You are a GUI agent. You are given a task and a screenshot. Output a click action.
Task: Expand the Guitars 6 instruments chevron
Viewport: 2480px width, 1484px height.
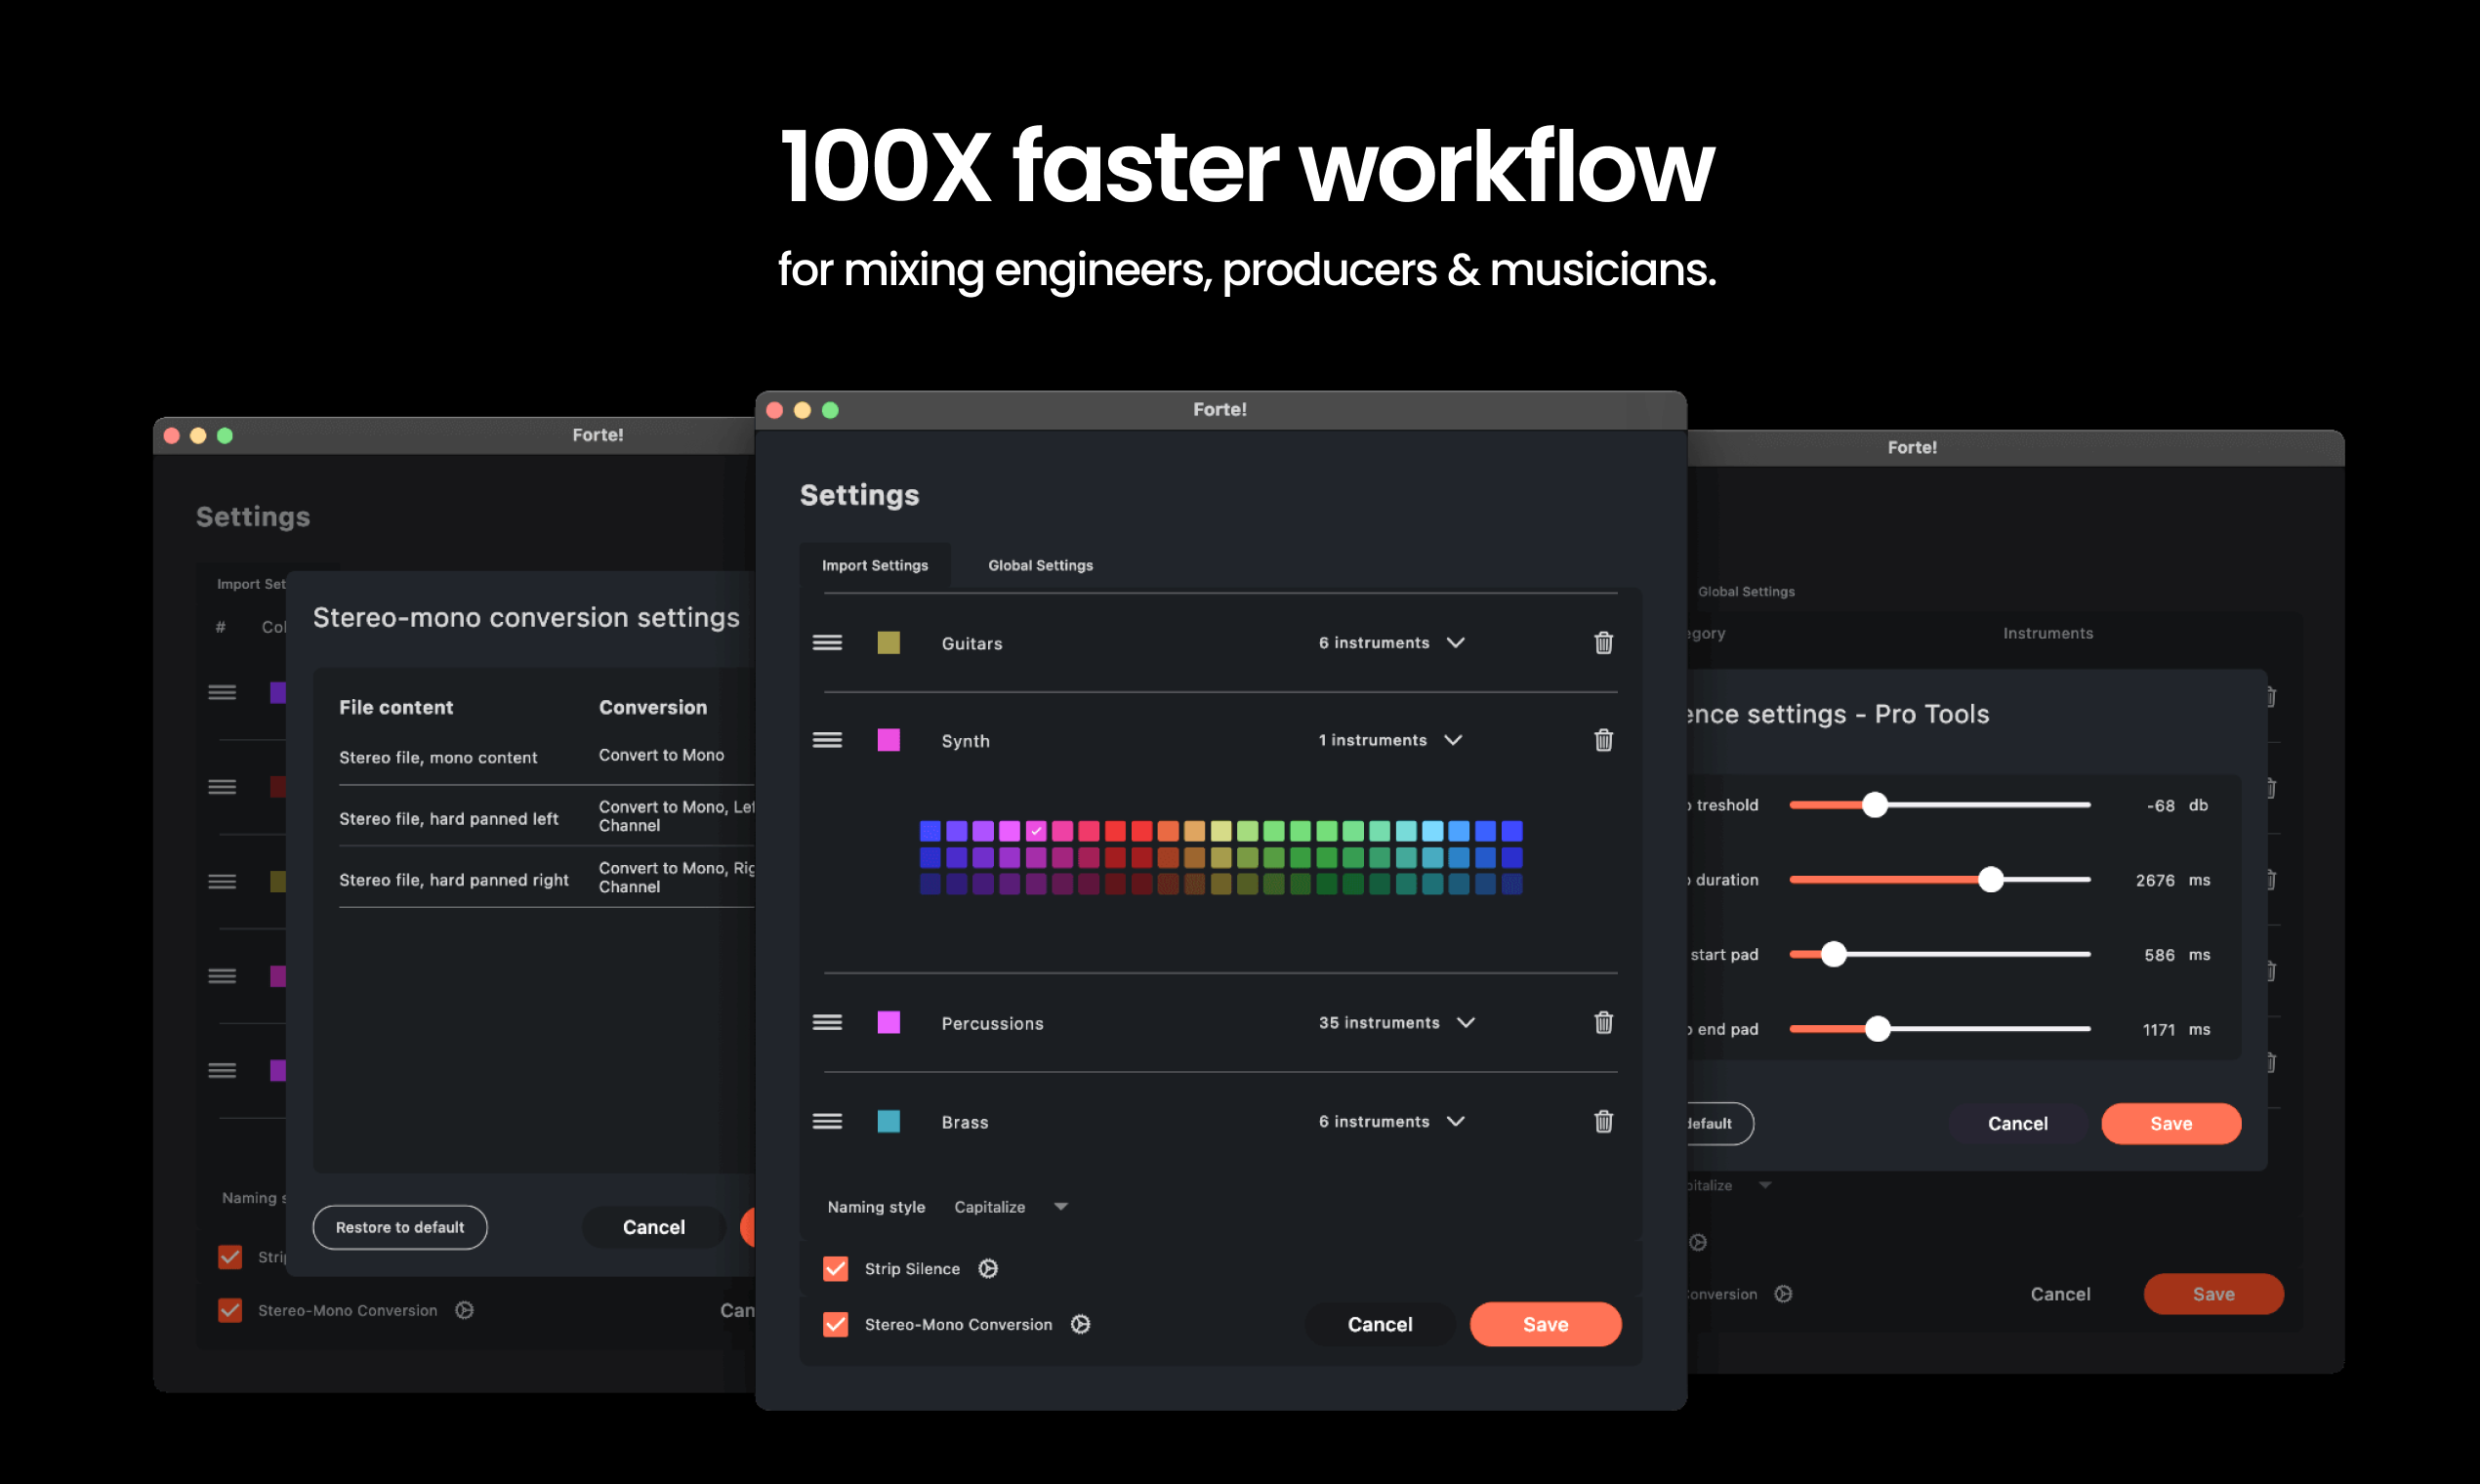coord(1456,643)
